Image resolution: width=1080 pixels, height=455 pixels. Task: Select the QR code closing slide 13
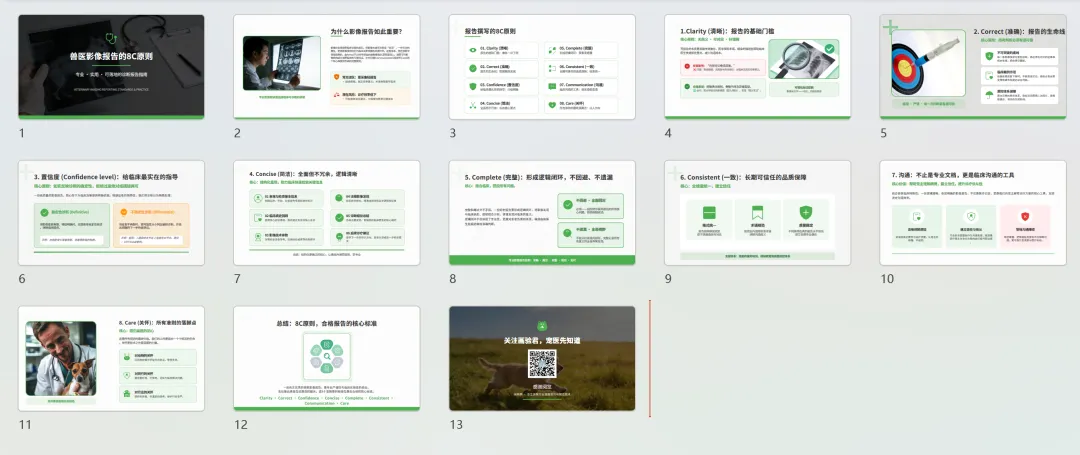point(542,359)
